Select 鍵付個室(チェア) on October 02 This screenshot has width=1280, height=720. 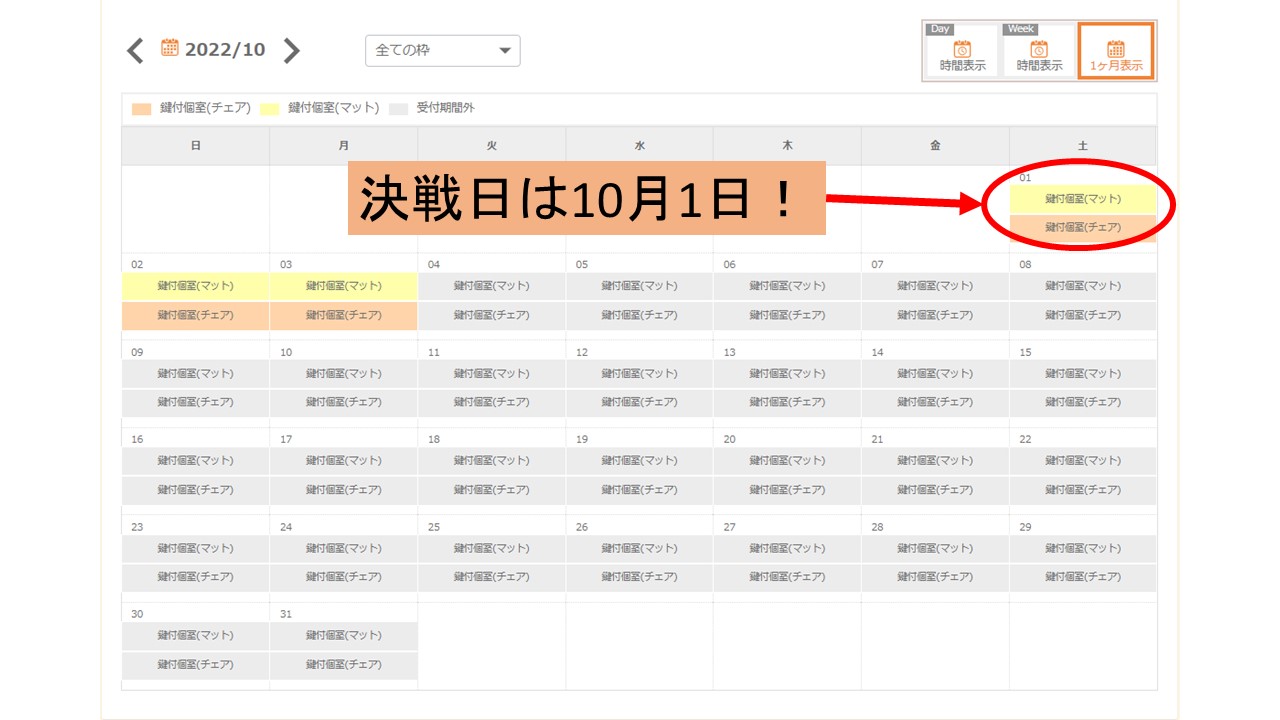click(196, 315)
